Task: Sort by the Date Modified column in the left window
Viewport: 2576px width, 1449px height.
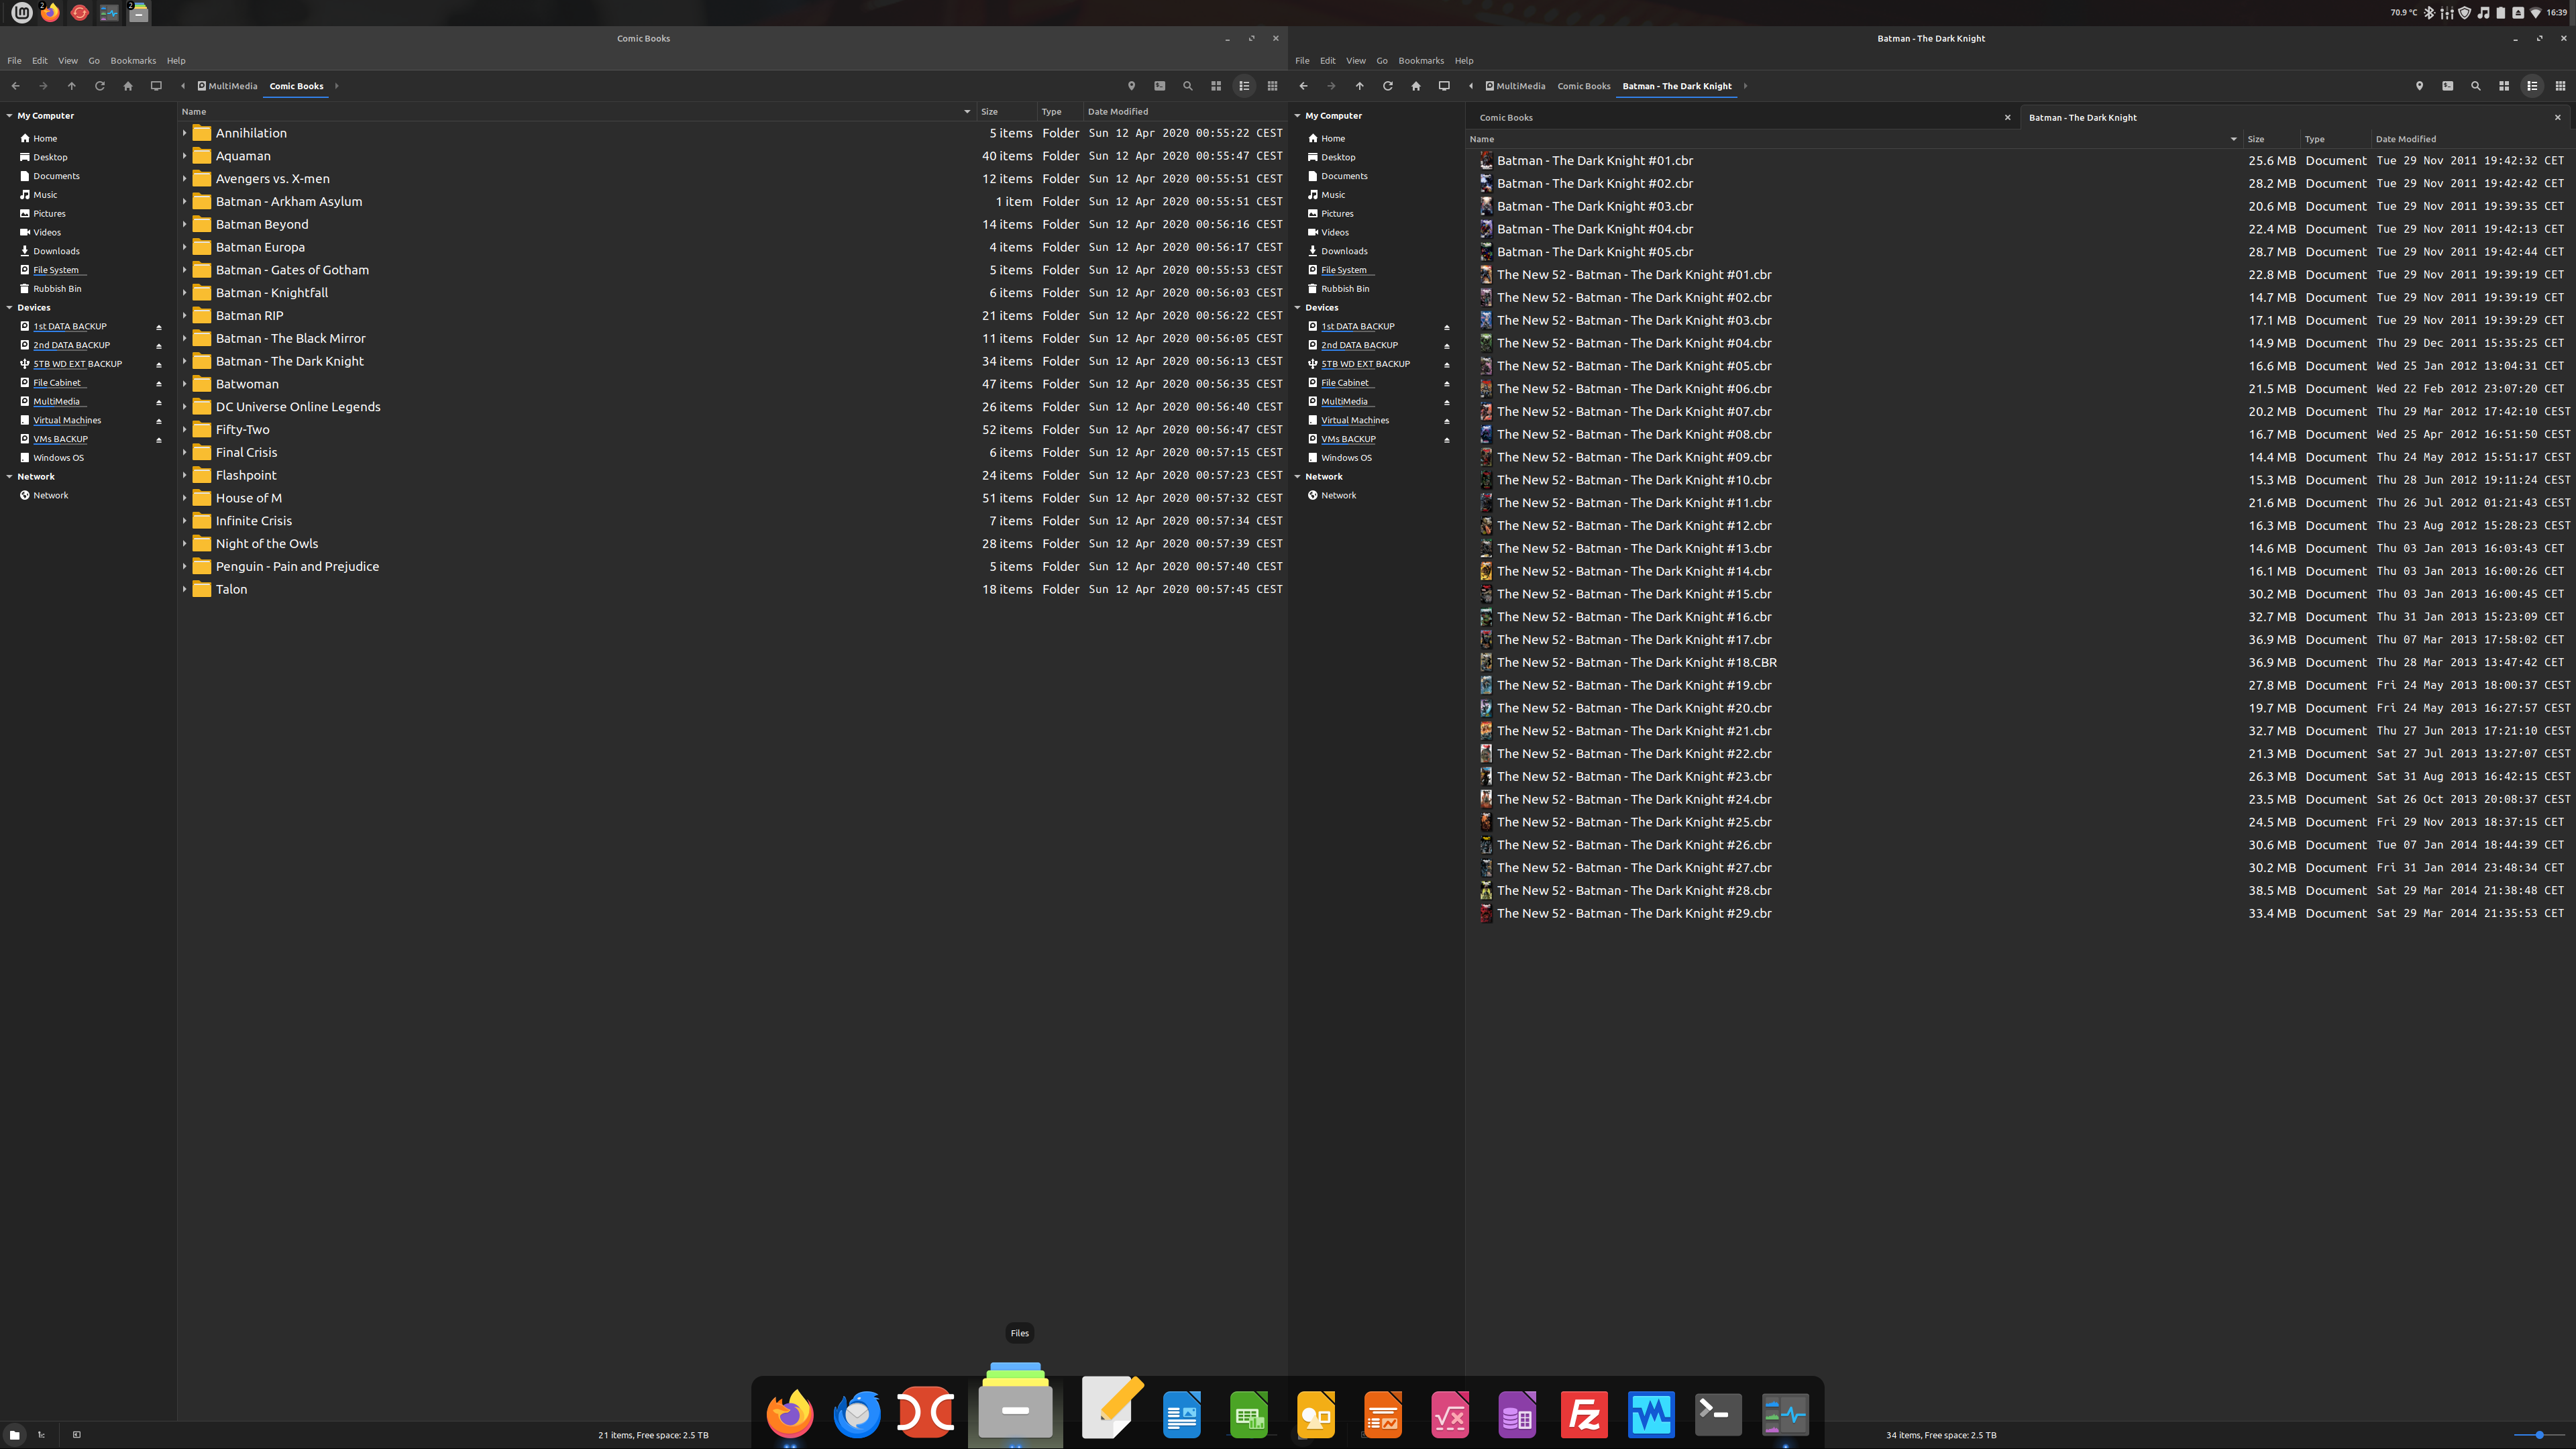Action: pos(1117,112)
